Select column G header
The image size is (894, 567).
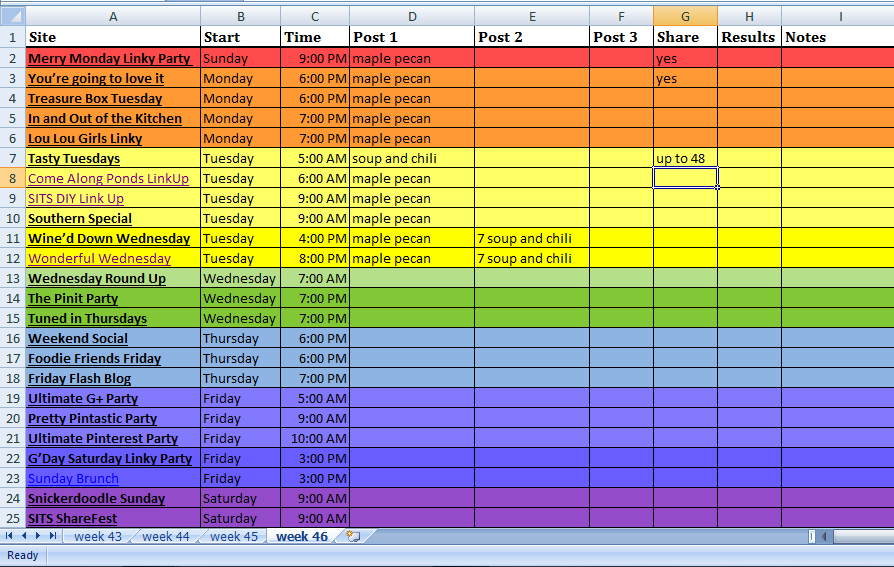(x=685, y=17)
